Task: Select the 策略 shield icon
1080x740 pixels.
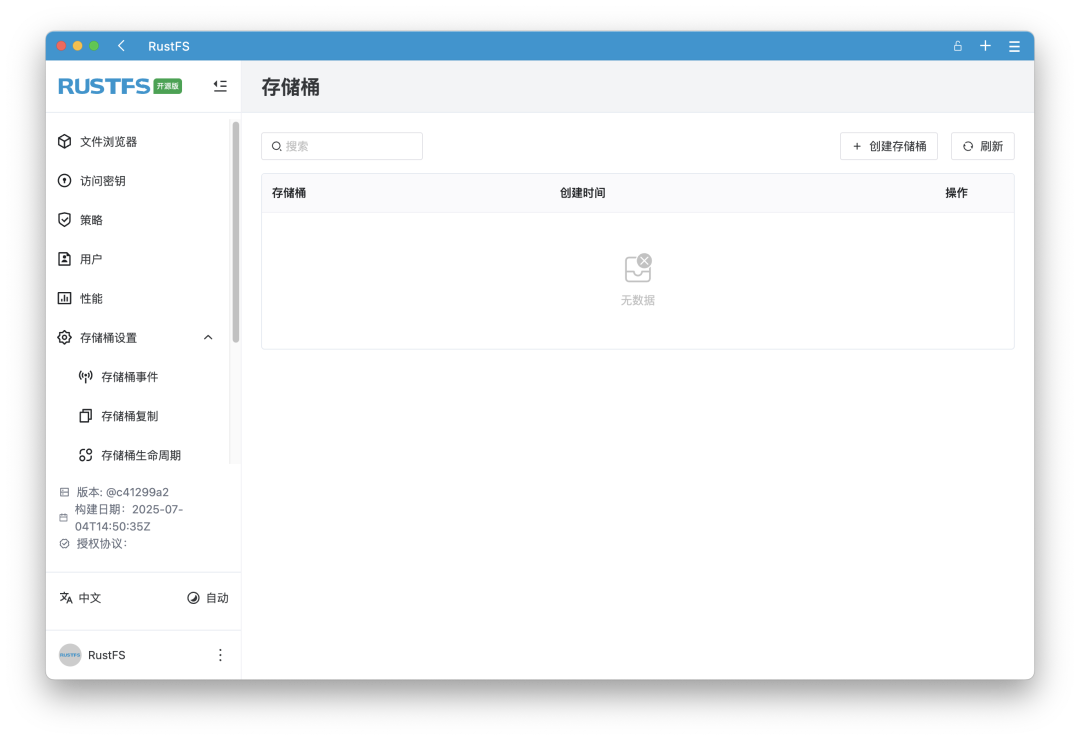Action: point(64,220)
